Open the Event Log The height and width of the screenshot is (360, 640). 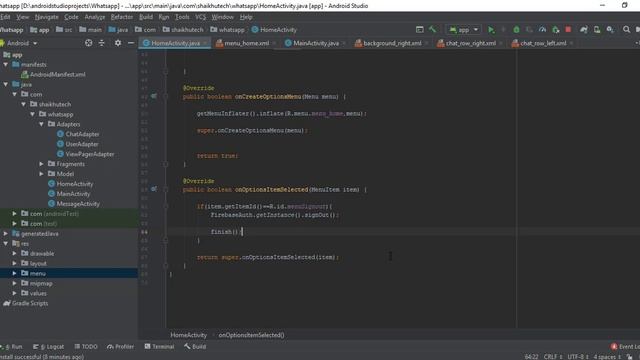pos(625,347)
